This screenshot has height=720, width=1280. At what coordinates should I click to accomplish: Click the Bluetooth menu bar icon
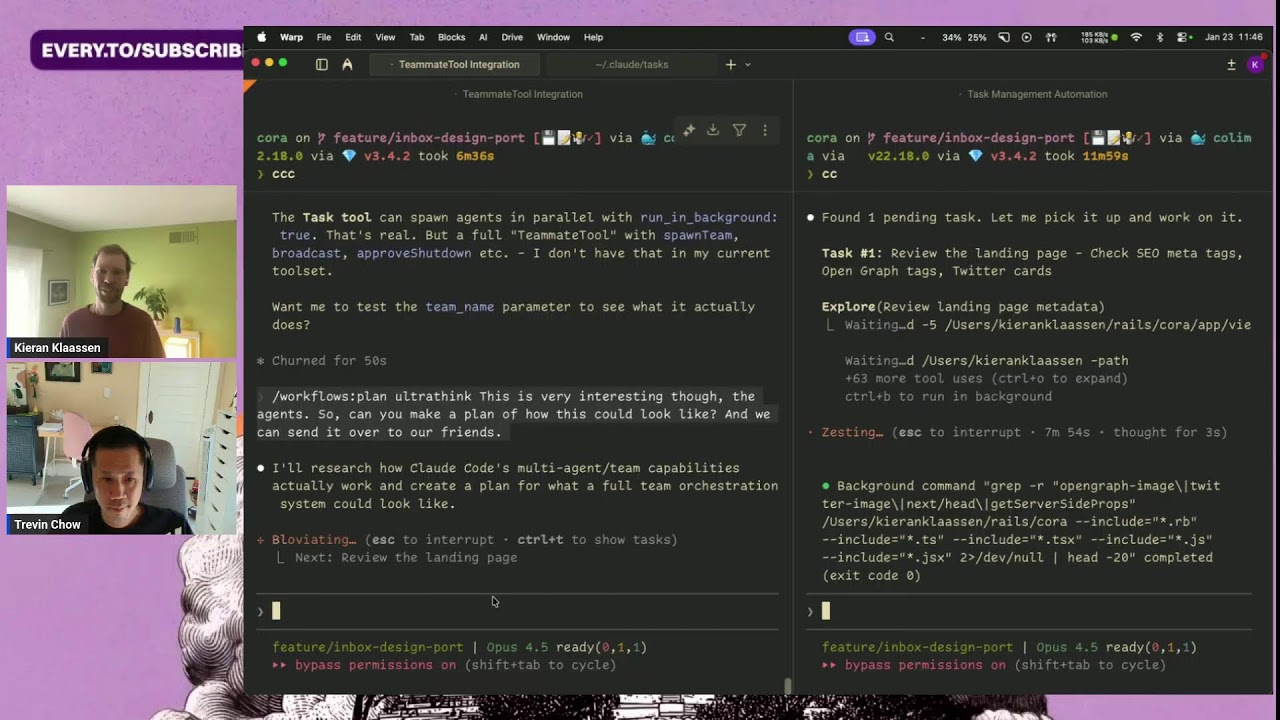[x=1160, y=37]
